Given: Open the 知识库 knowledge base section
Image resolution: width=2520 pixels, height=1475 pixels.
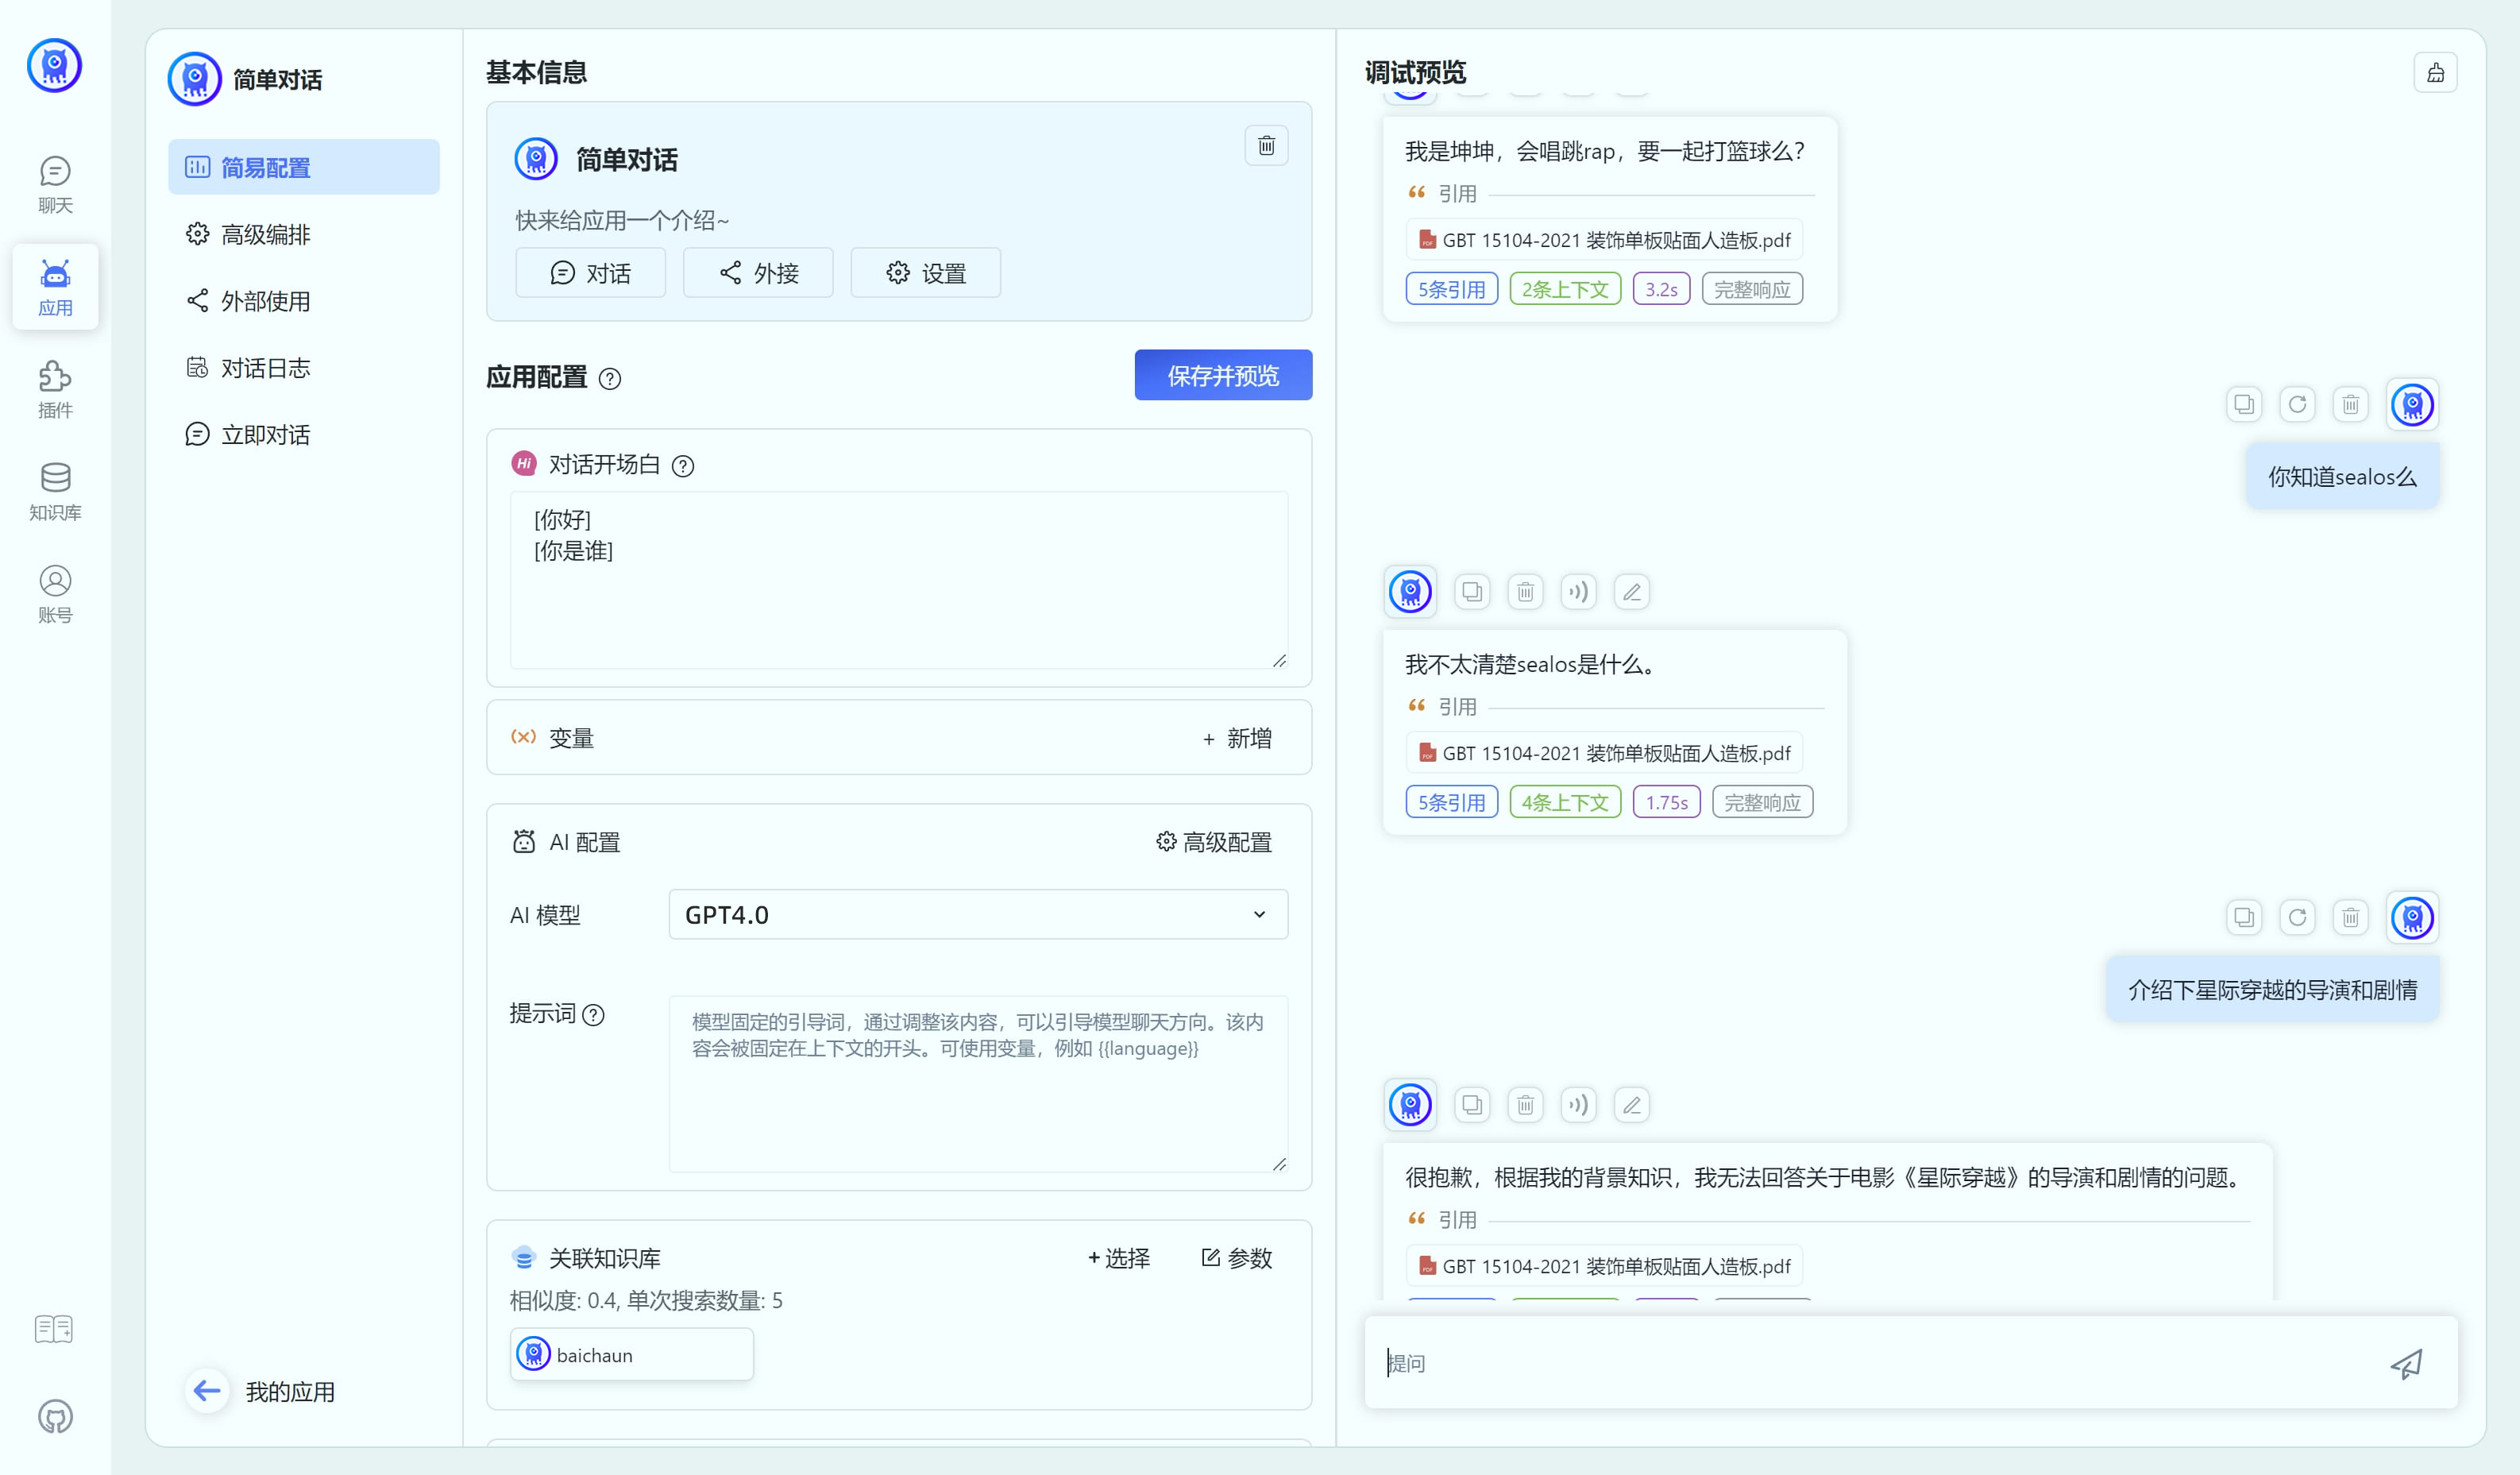Looking at the screenshot, I should [55, 492].
